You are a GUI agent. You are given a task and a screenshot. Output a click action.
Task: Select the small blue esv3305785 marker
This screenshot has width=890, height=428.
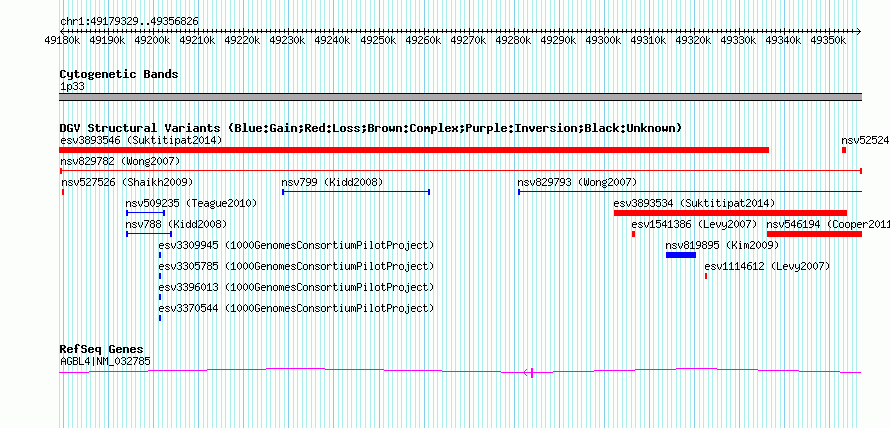160,276
